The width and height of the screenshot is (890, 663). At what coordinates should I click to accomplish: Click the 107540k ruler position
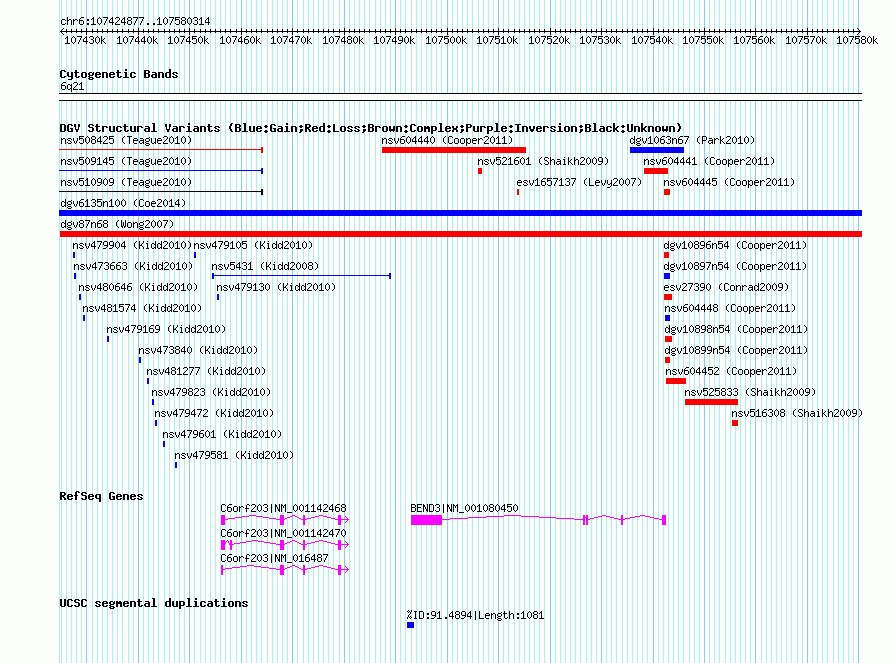point(652,40)
